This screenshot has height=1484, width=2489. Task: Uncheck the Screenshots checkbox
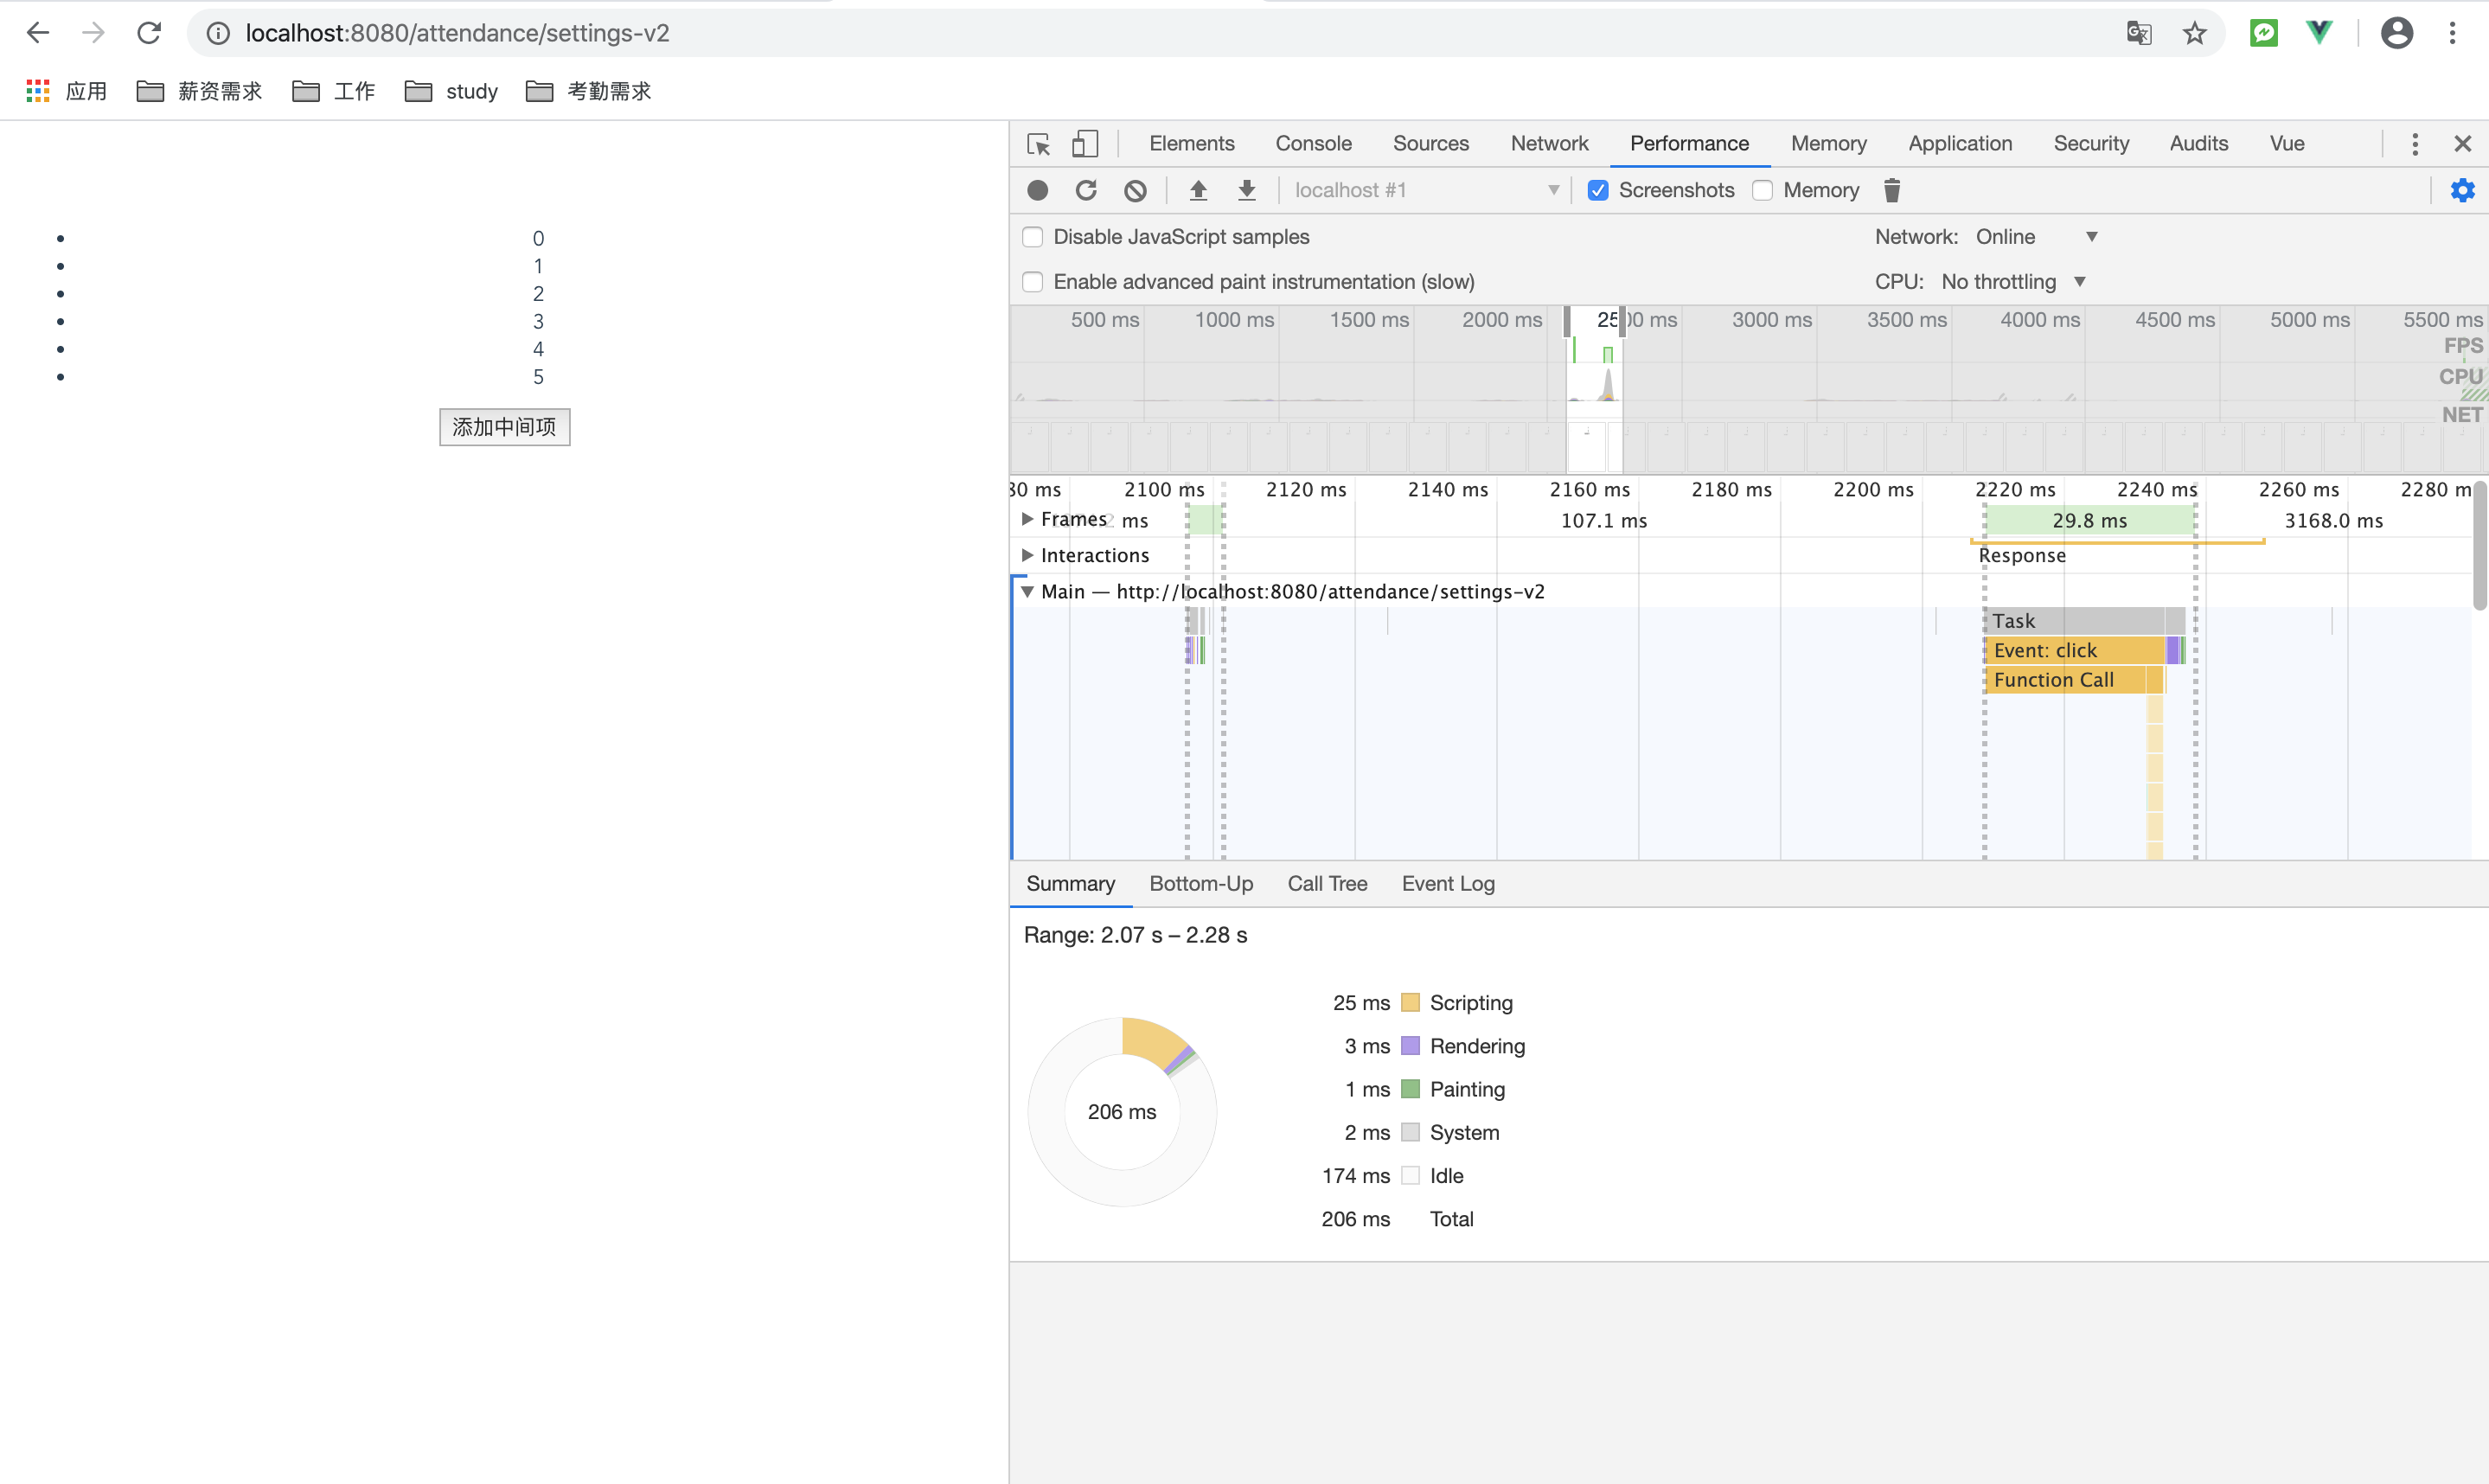point(1598,190)
